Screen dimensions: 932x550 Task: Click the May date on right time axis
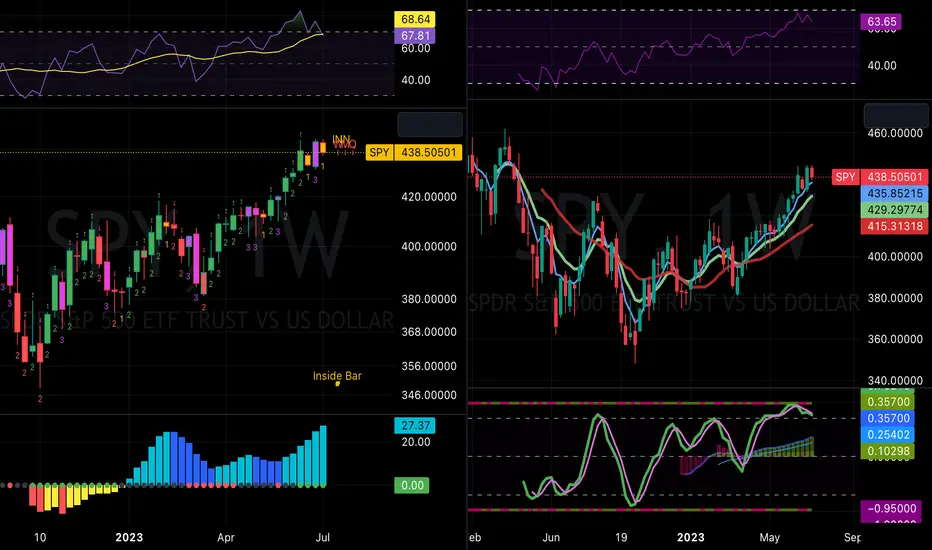[769, 538]
